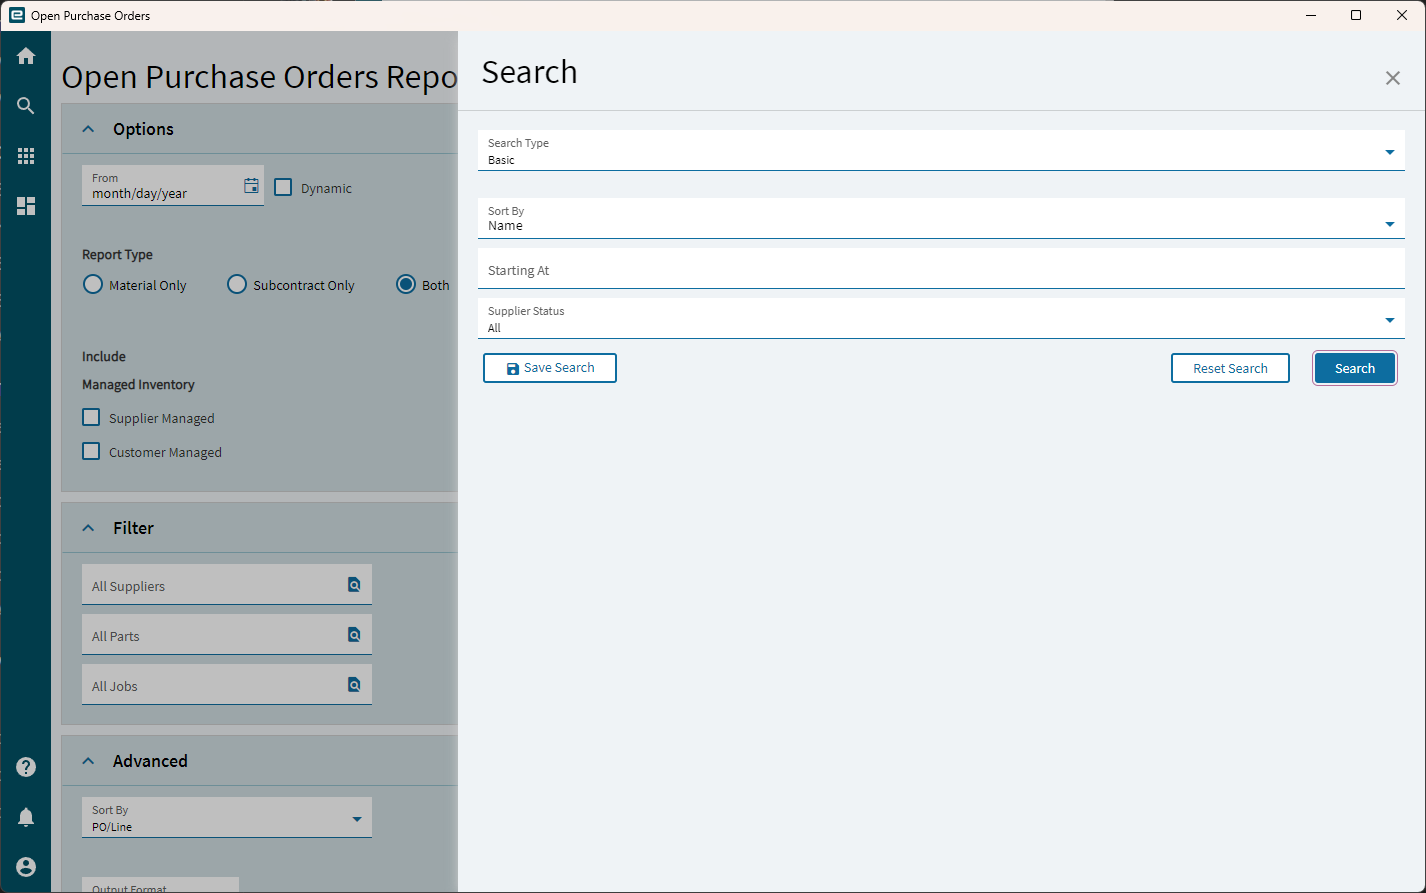Screen dimensions: 1426x893
Task: Collapse the Advanced section
Action: [x=88, y=761]
